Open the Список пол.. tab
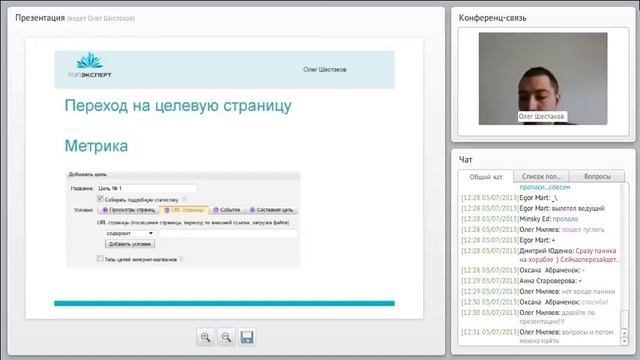This screenshot has width=640, height=360. (x=541, y=176)
